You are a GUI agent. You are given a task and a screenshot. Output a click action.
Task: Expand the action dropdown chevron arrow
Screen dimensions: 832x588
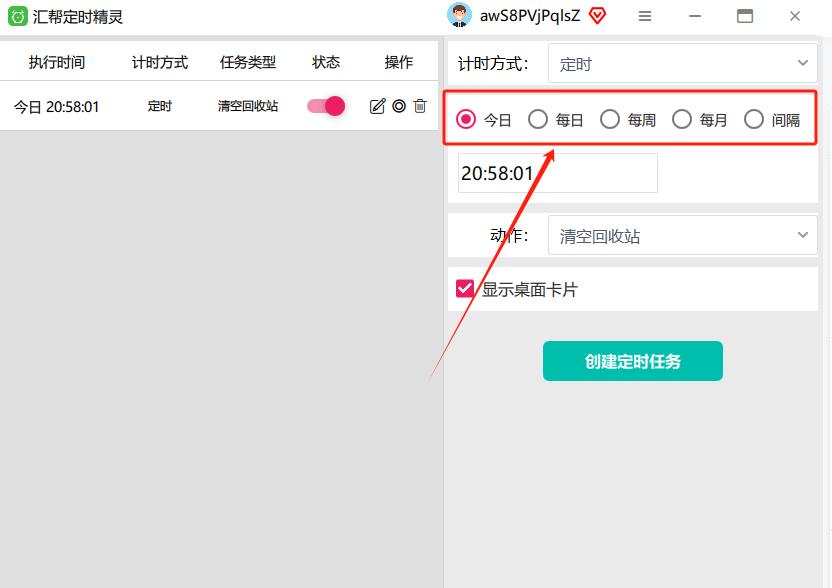point(803,235)
